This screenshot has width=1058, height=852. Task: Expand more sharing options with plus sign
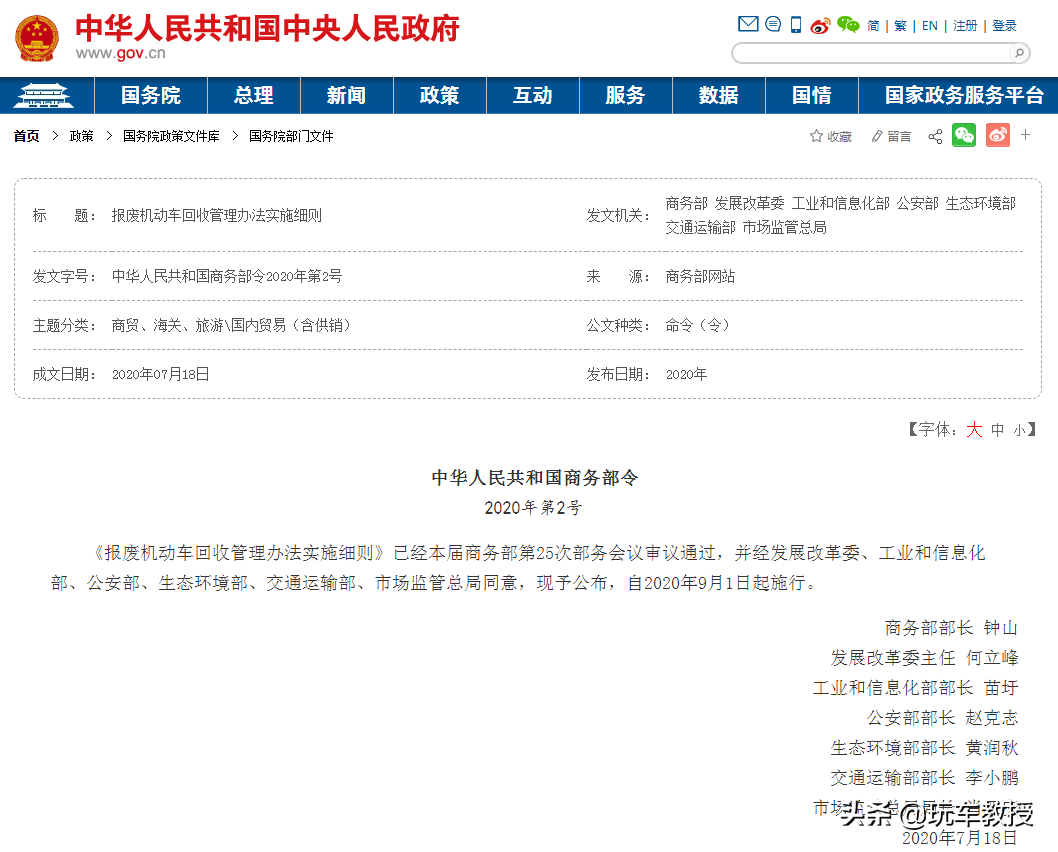pyautogui.click(x=1027, y=136)
